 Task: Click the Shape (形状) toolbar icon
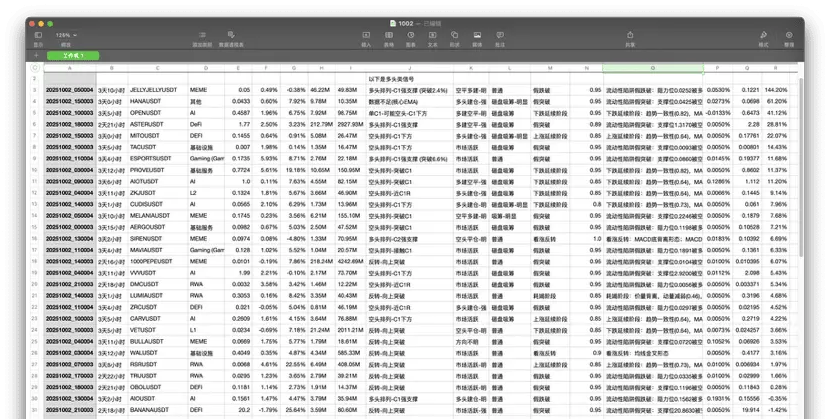[455, 35]
